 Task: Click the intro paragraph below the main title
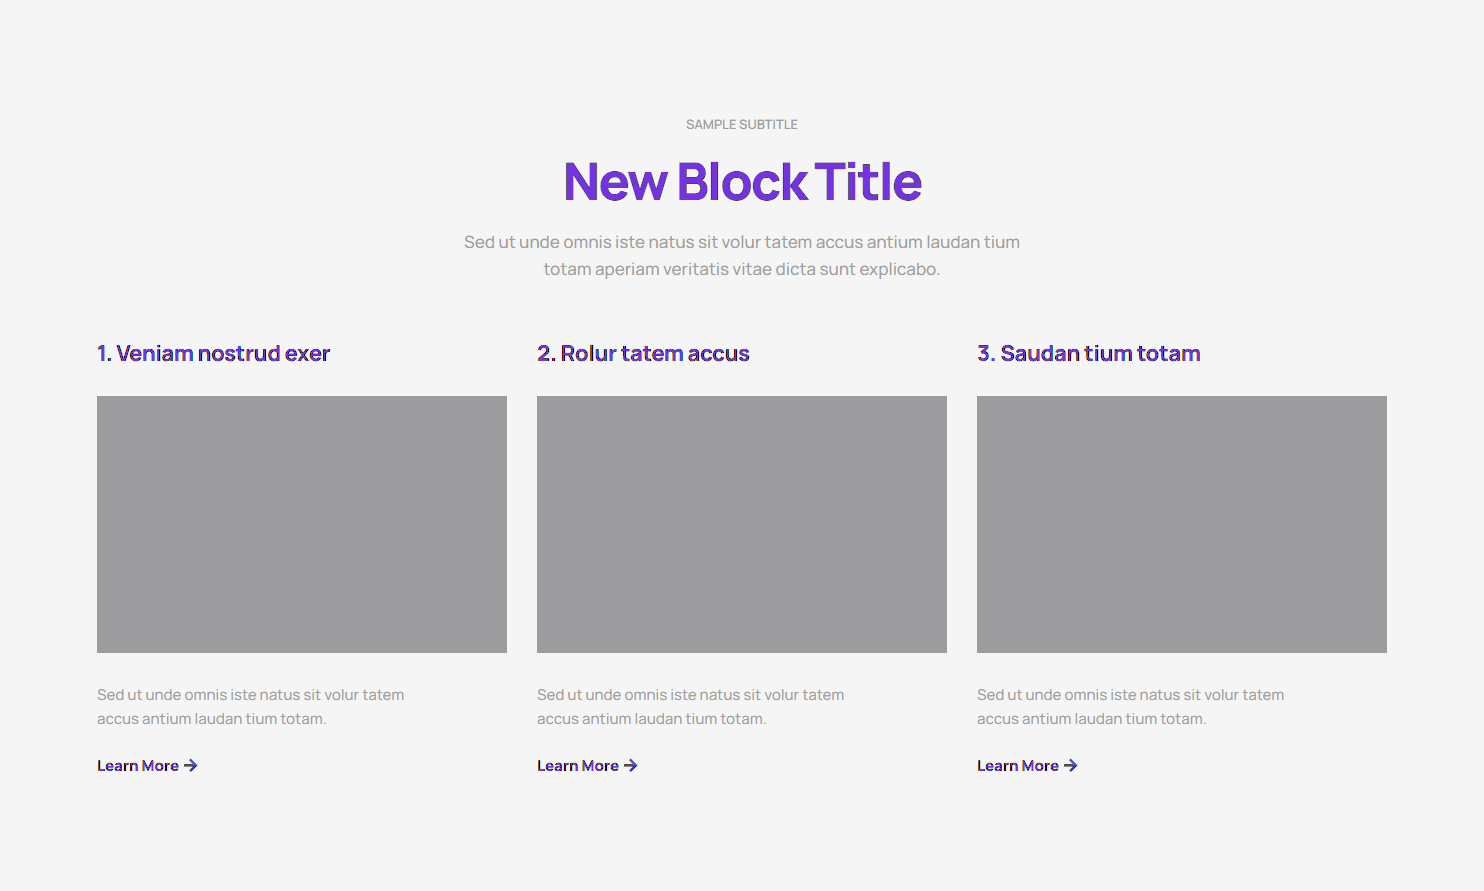[742, 255]
